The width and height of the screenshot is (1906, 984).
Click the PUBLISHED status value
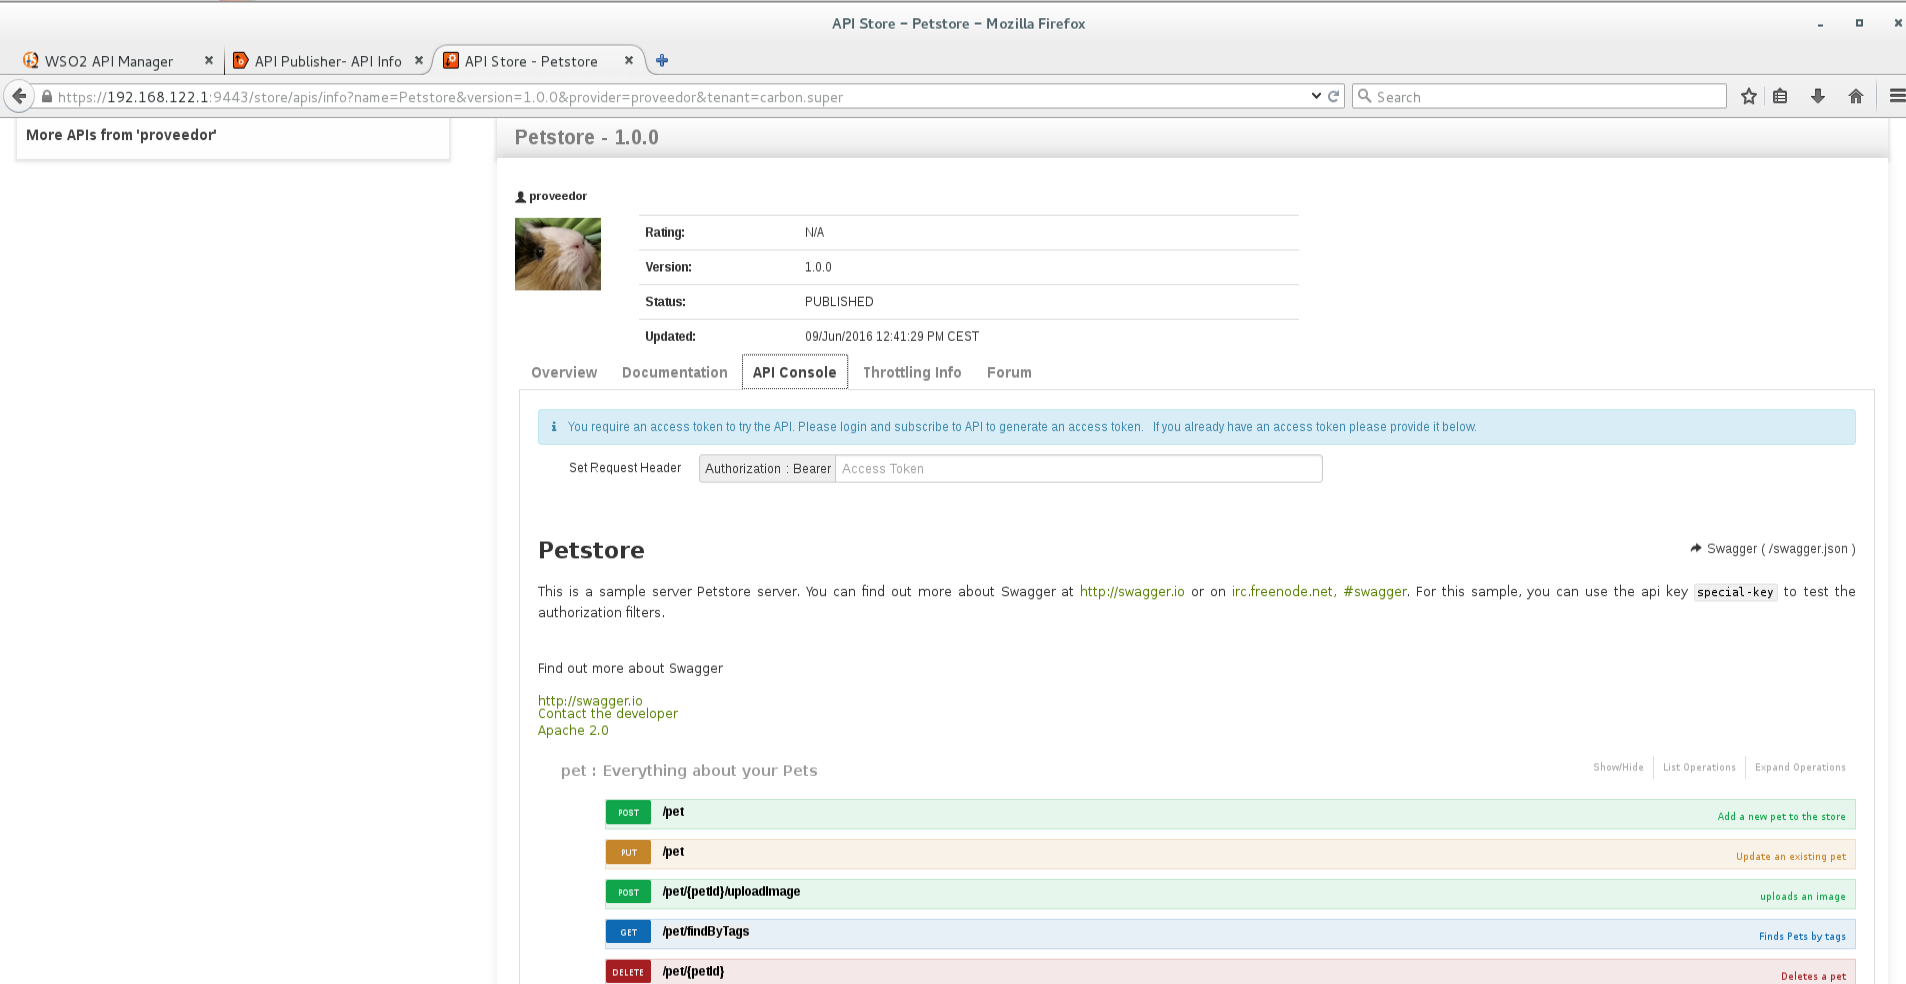(x=839, y=302)
